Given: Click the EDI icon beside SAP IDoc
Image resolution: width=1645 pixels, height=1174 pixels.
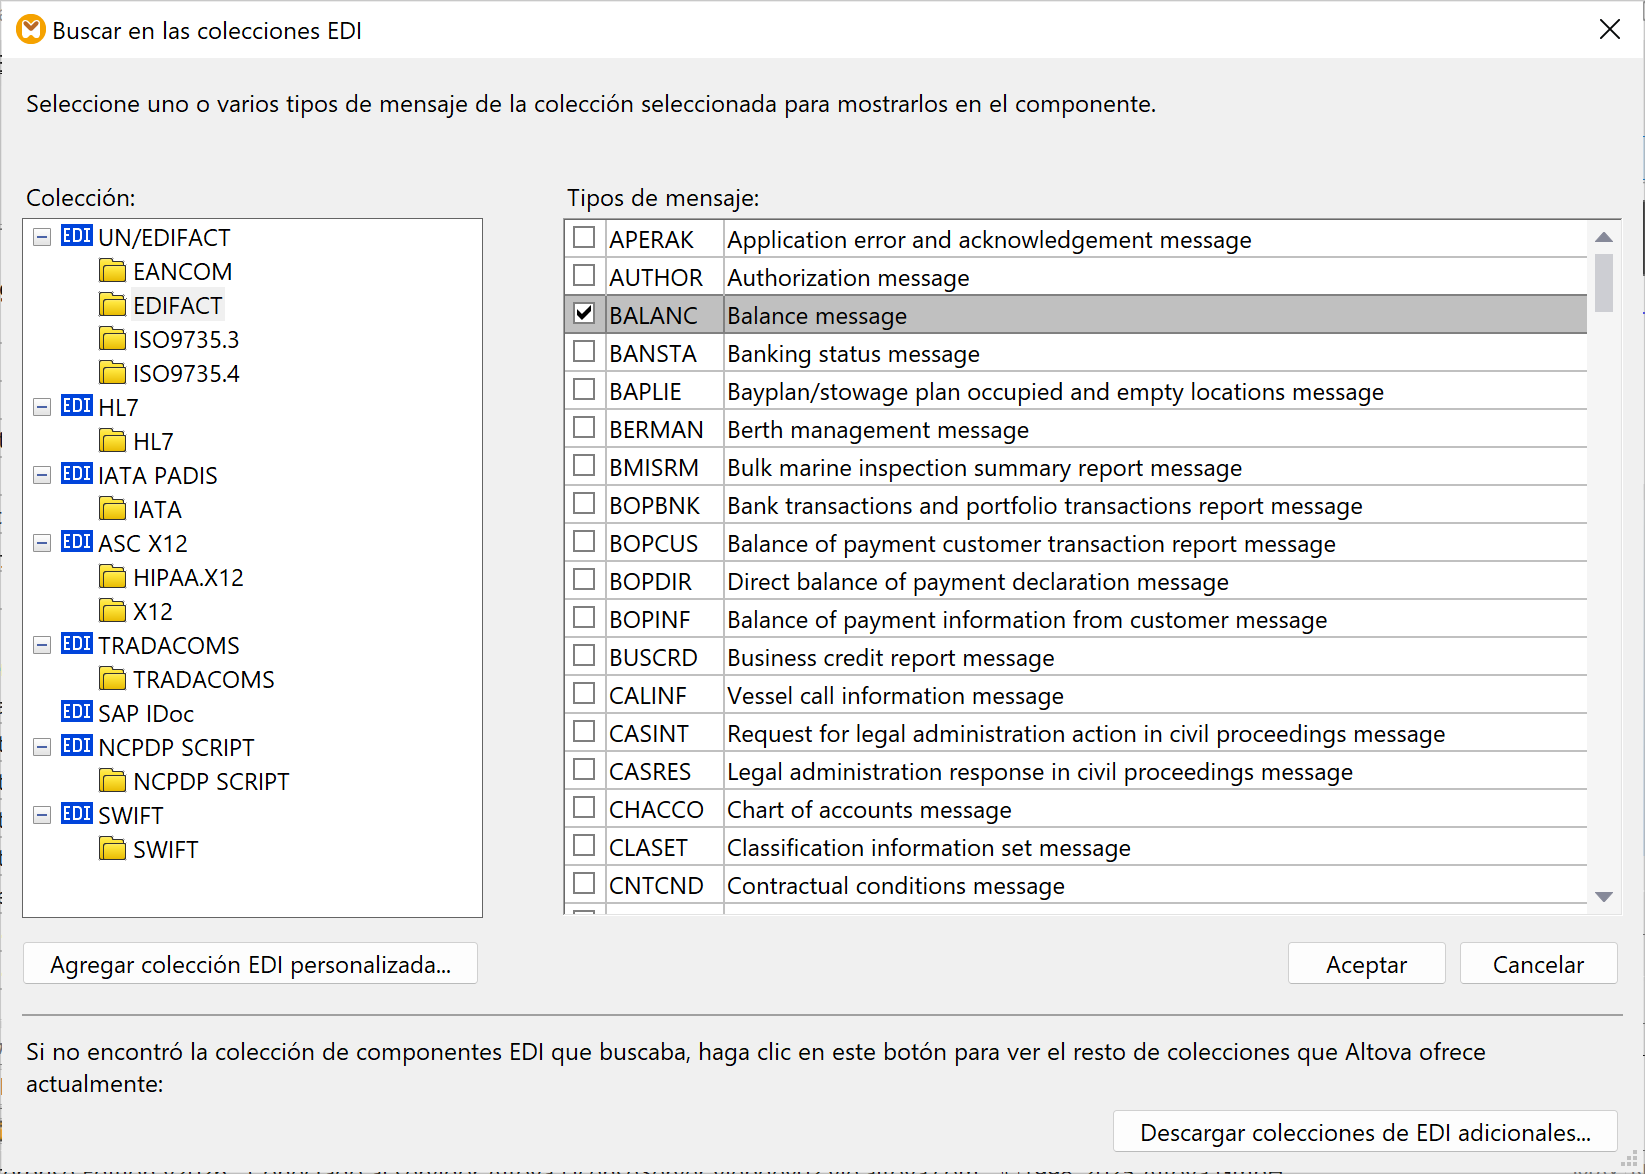Looking at the screenshot, I should [76, 712].
